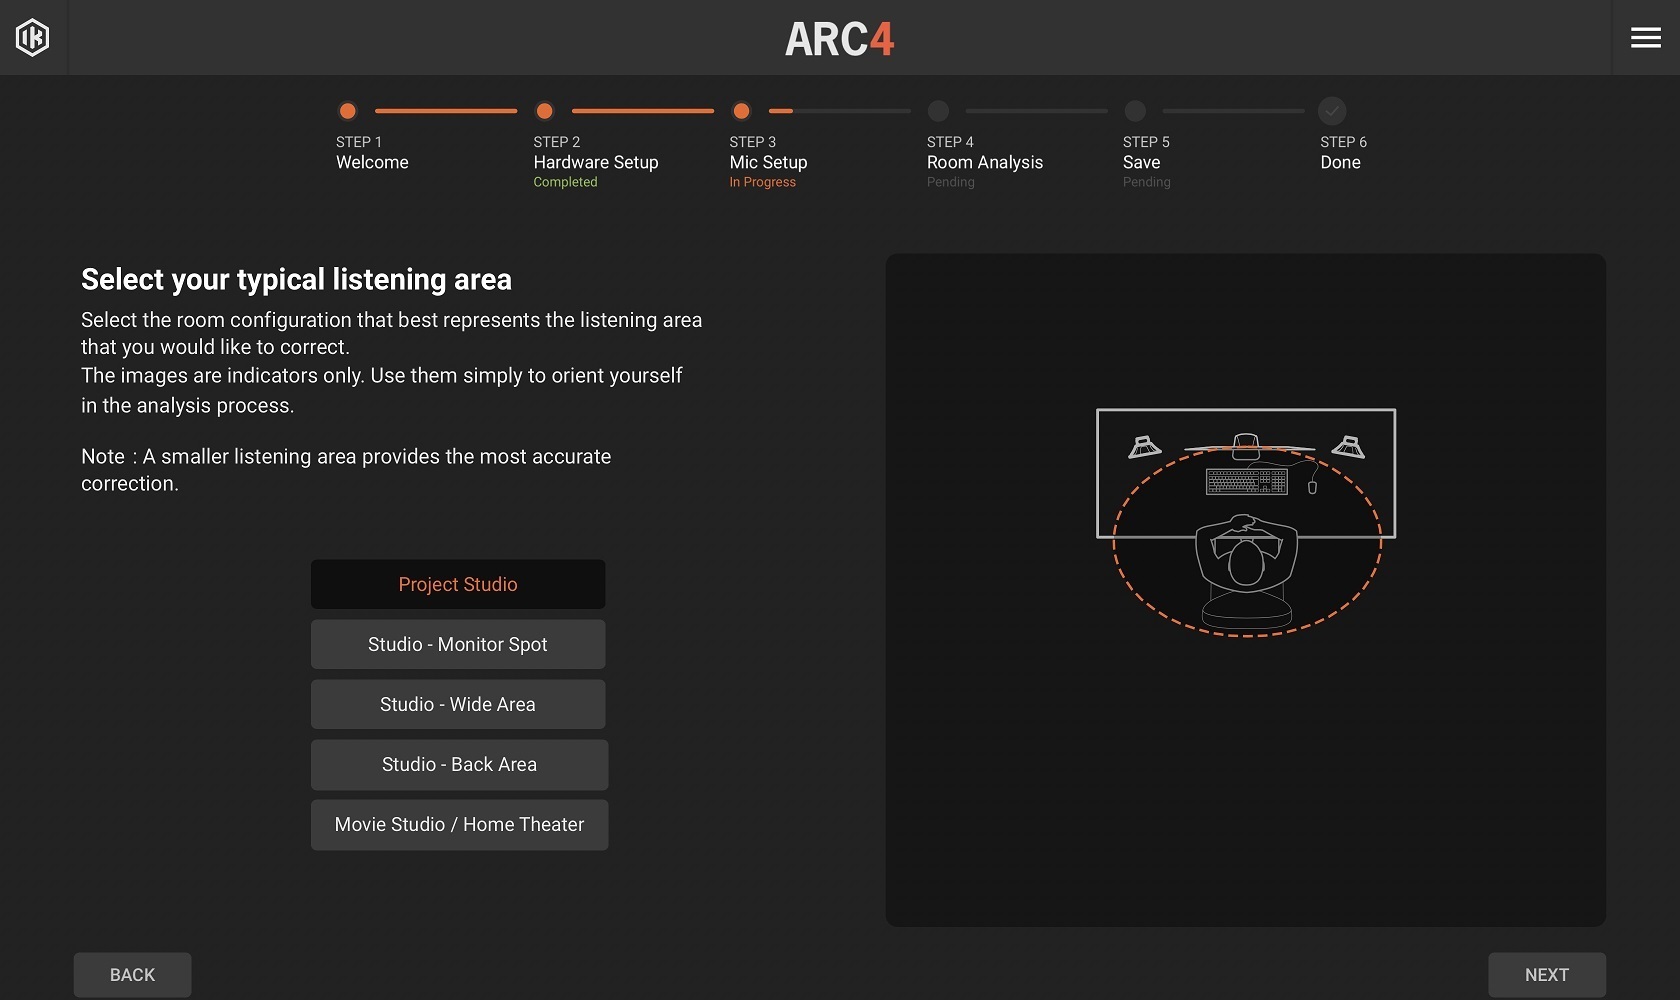
Task: Click the Step 2 Hardware Setup circle
Action: point(545,111)
